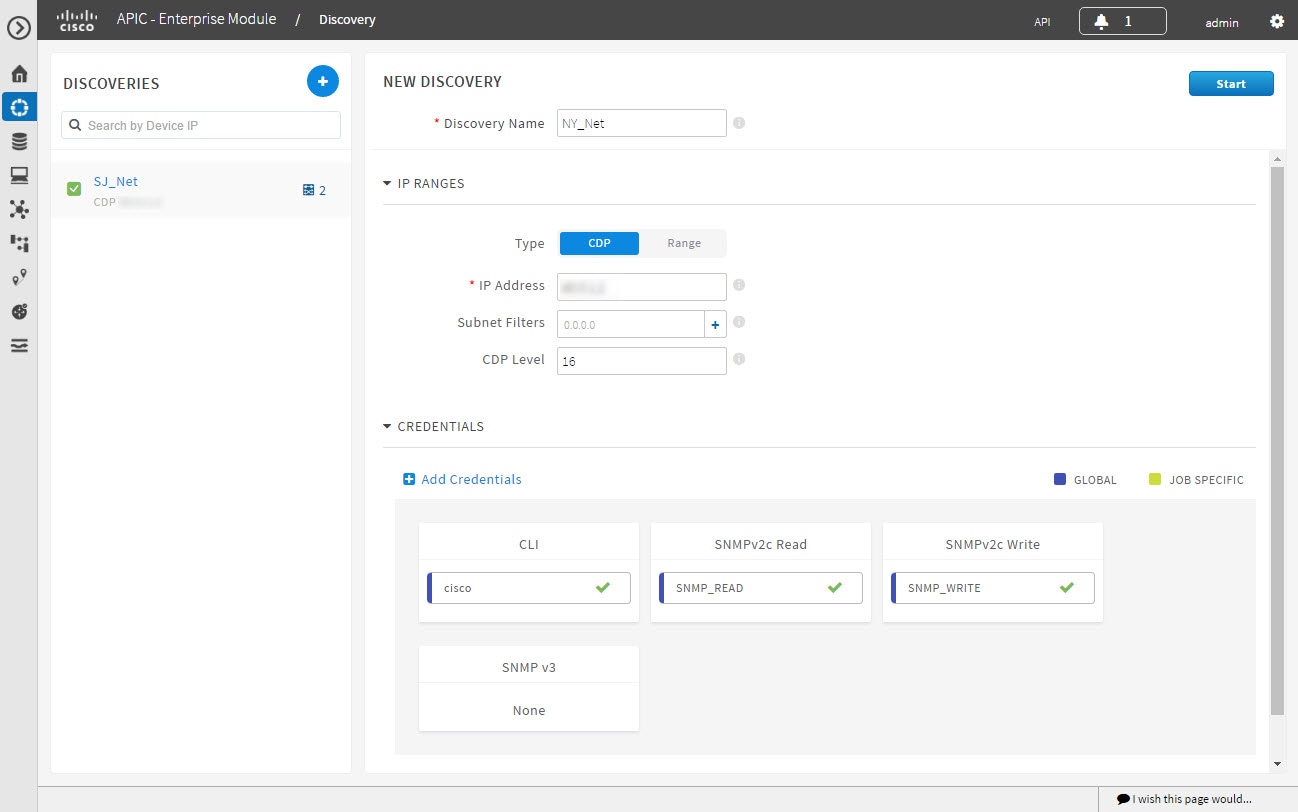
Task: Click the Add Credentials link
Action: (x=462, y=479)
